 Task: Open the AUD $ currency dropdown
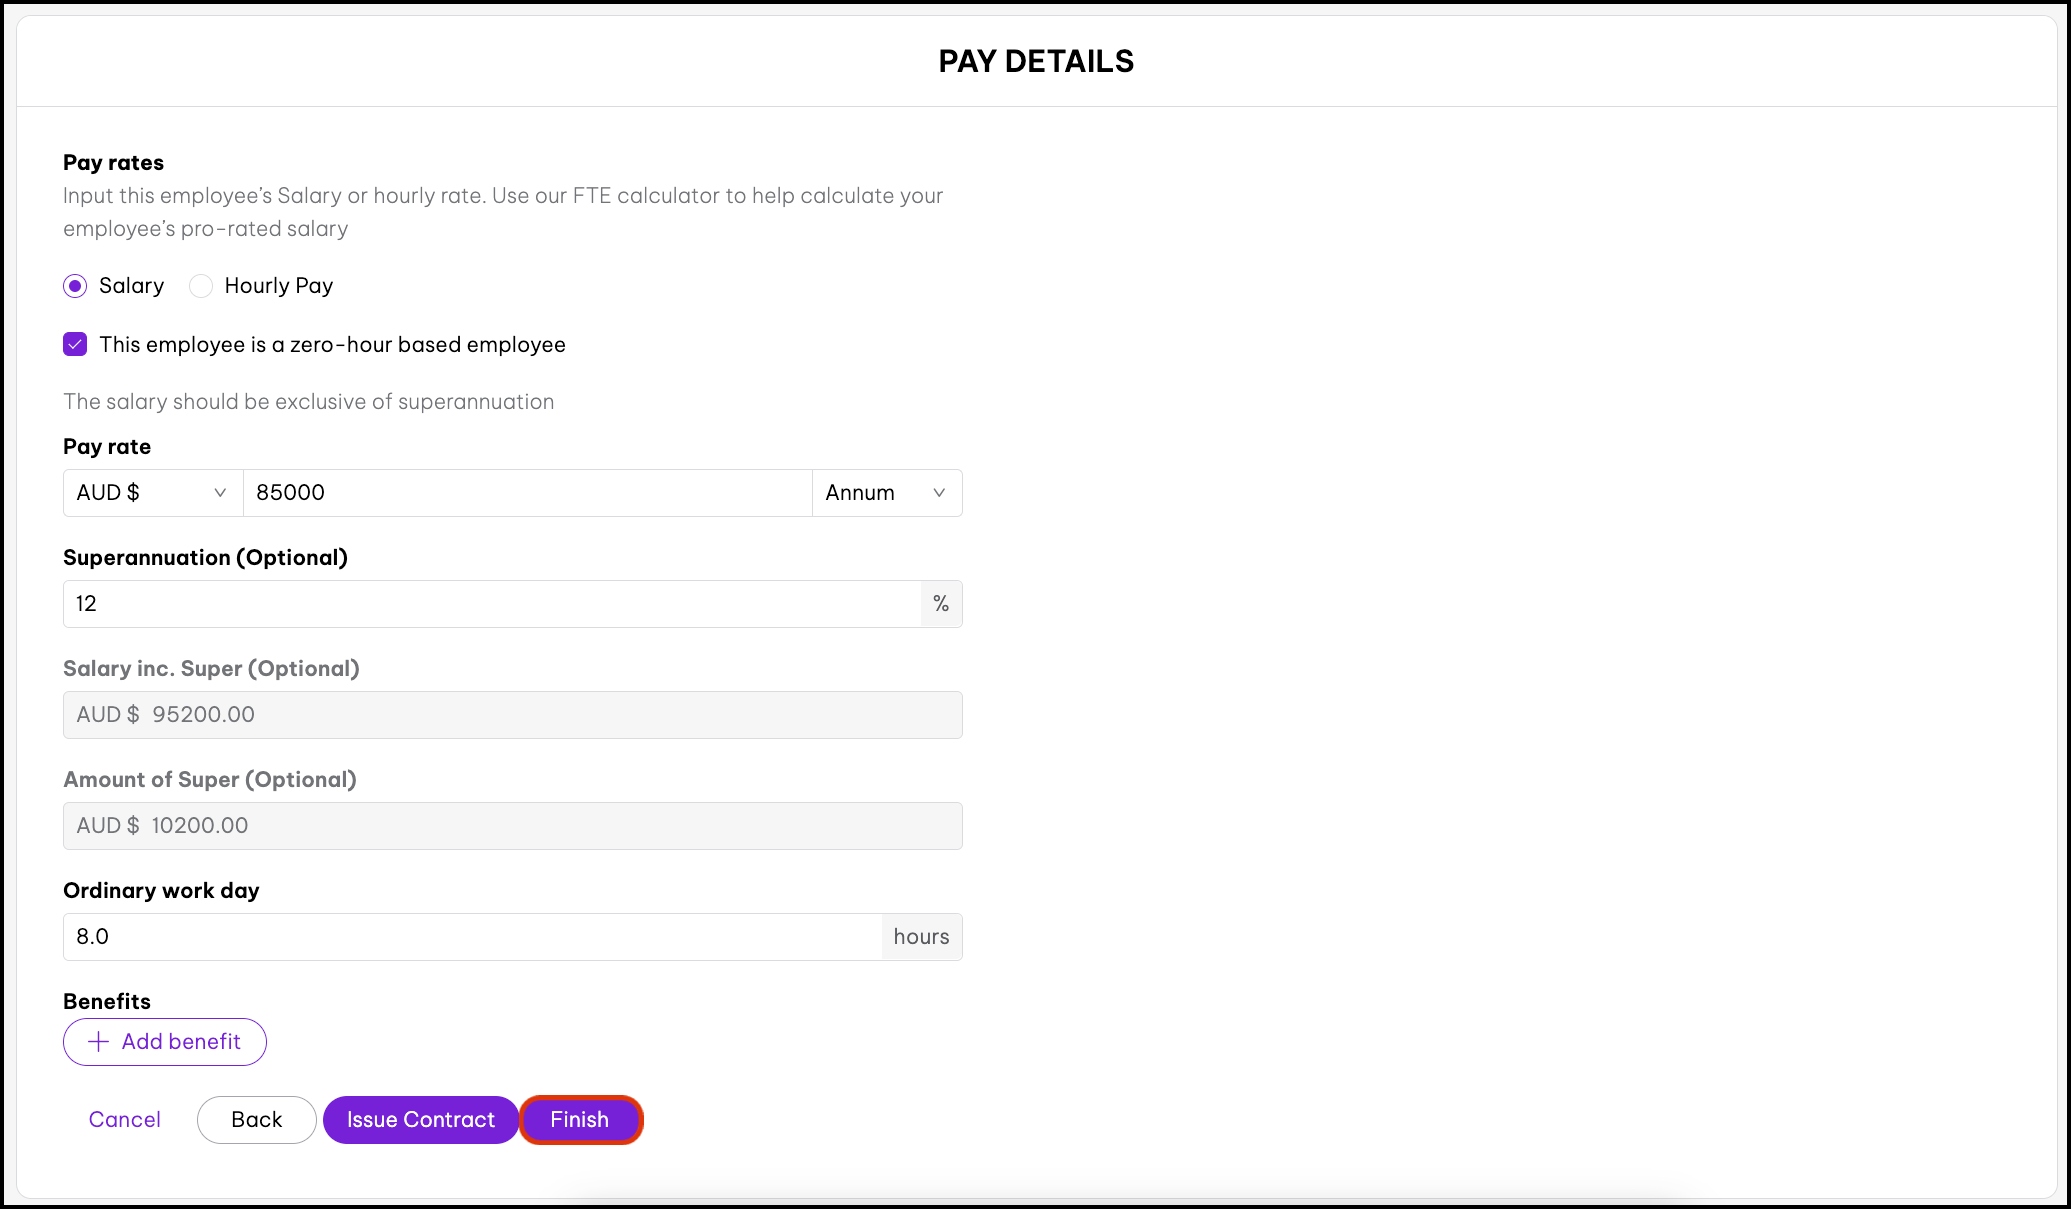click(152, 493)
